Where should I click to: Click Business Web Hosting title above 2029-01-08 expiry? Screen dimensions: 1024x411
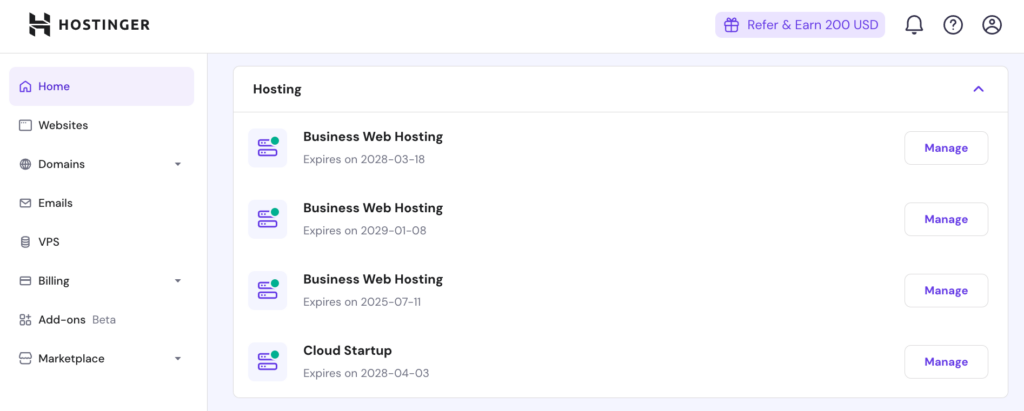[373, 208]
